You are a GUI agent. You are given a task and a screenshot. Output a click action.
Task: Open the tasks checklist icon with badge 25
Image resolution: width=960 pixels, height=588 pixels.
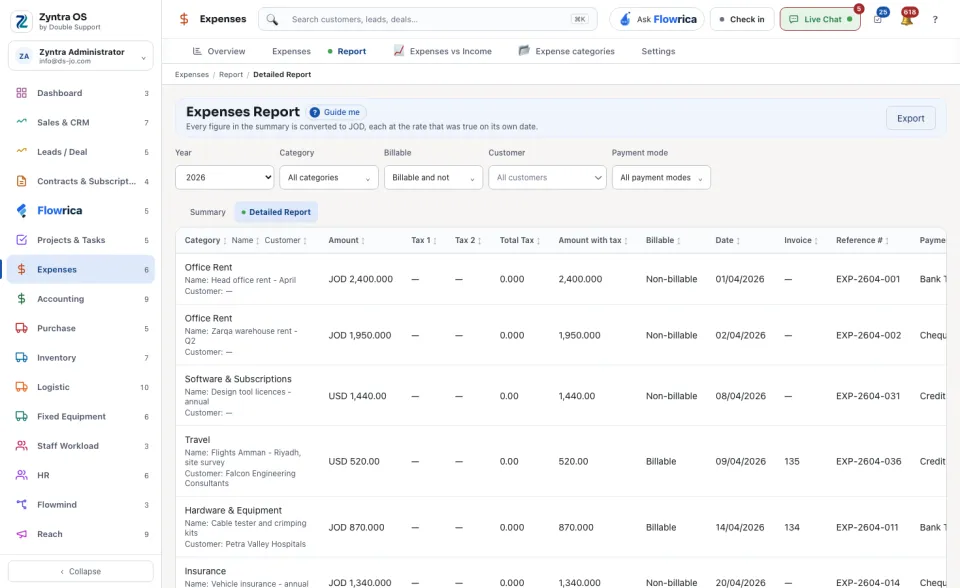pos(878,20)
